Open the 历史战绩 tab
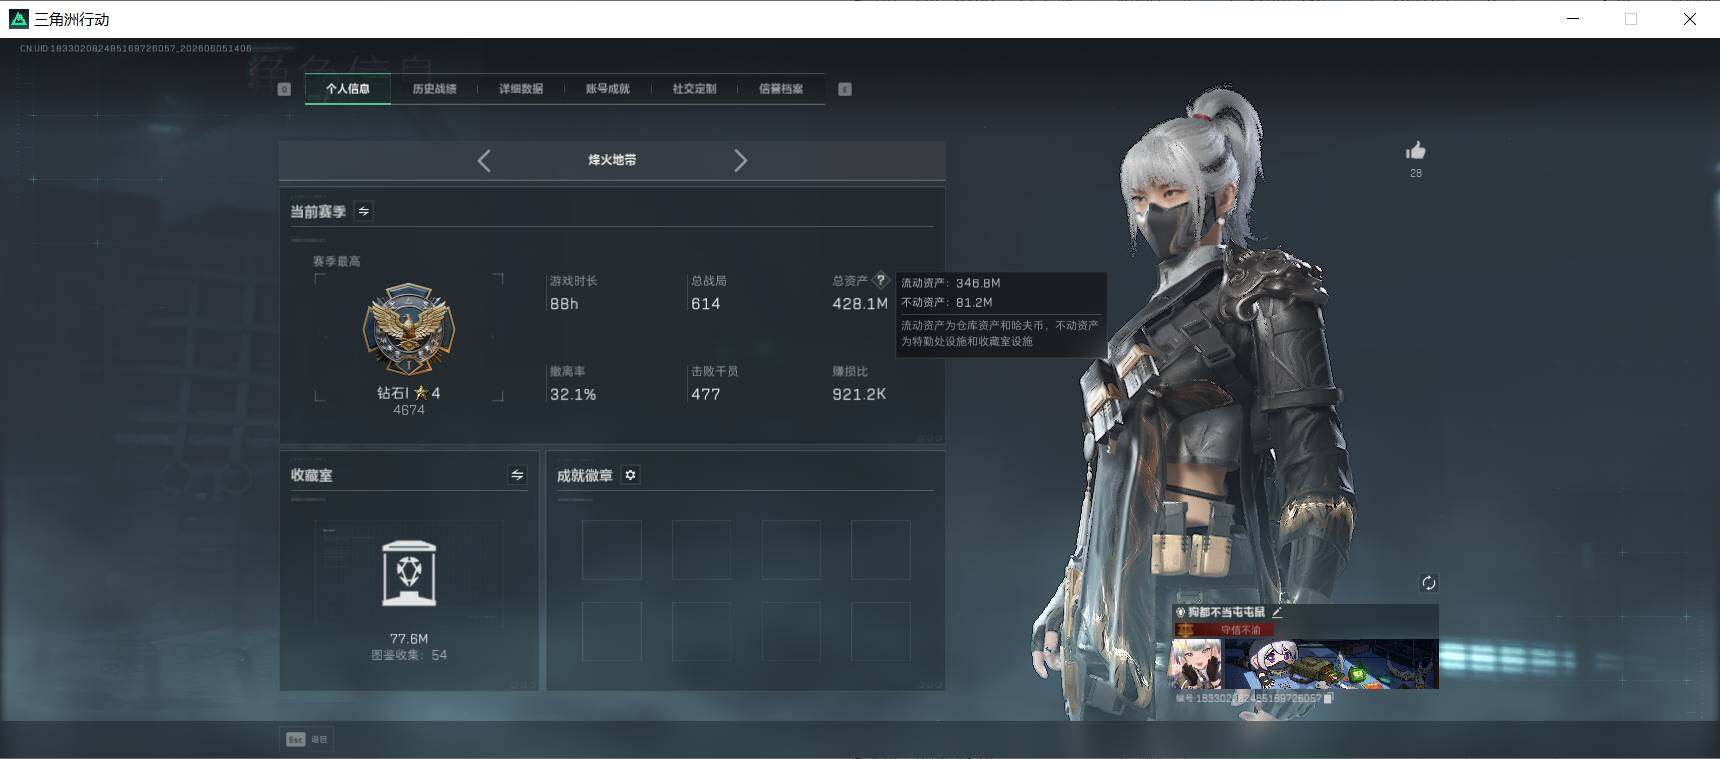The height and width of the screenshot is (759, 1720). pyautogui.click(x=434, y=89)
